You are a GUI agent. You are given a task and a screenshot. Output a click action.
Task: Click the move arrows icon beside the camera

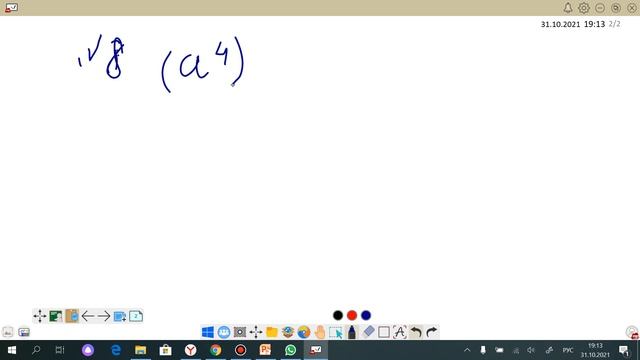pos(256,332)
